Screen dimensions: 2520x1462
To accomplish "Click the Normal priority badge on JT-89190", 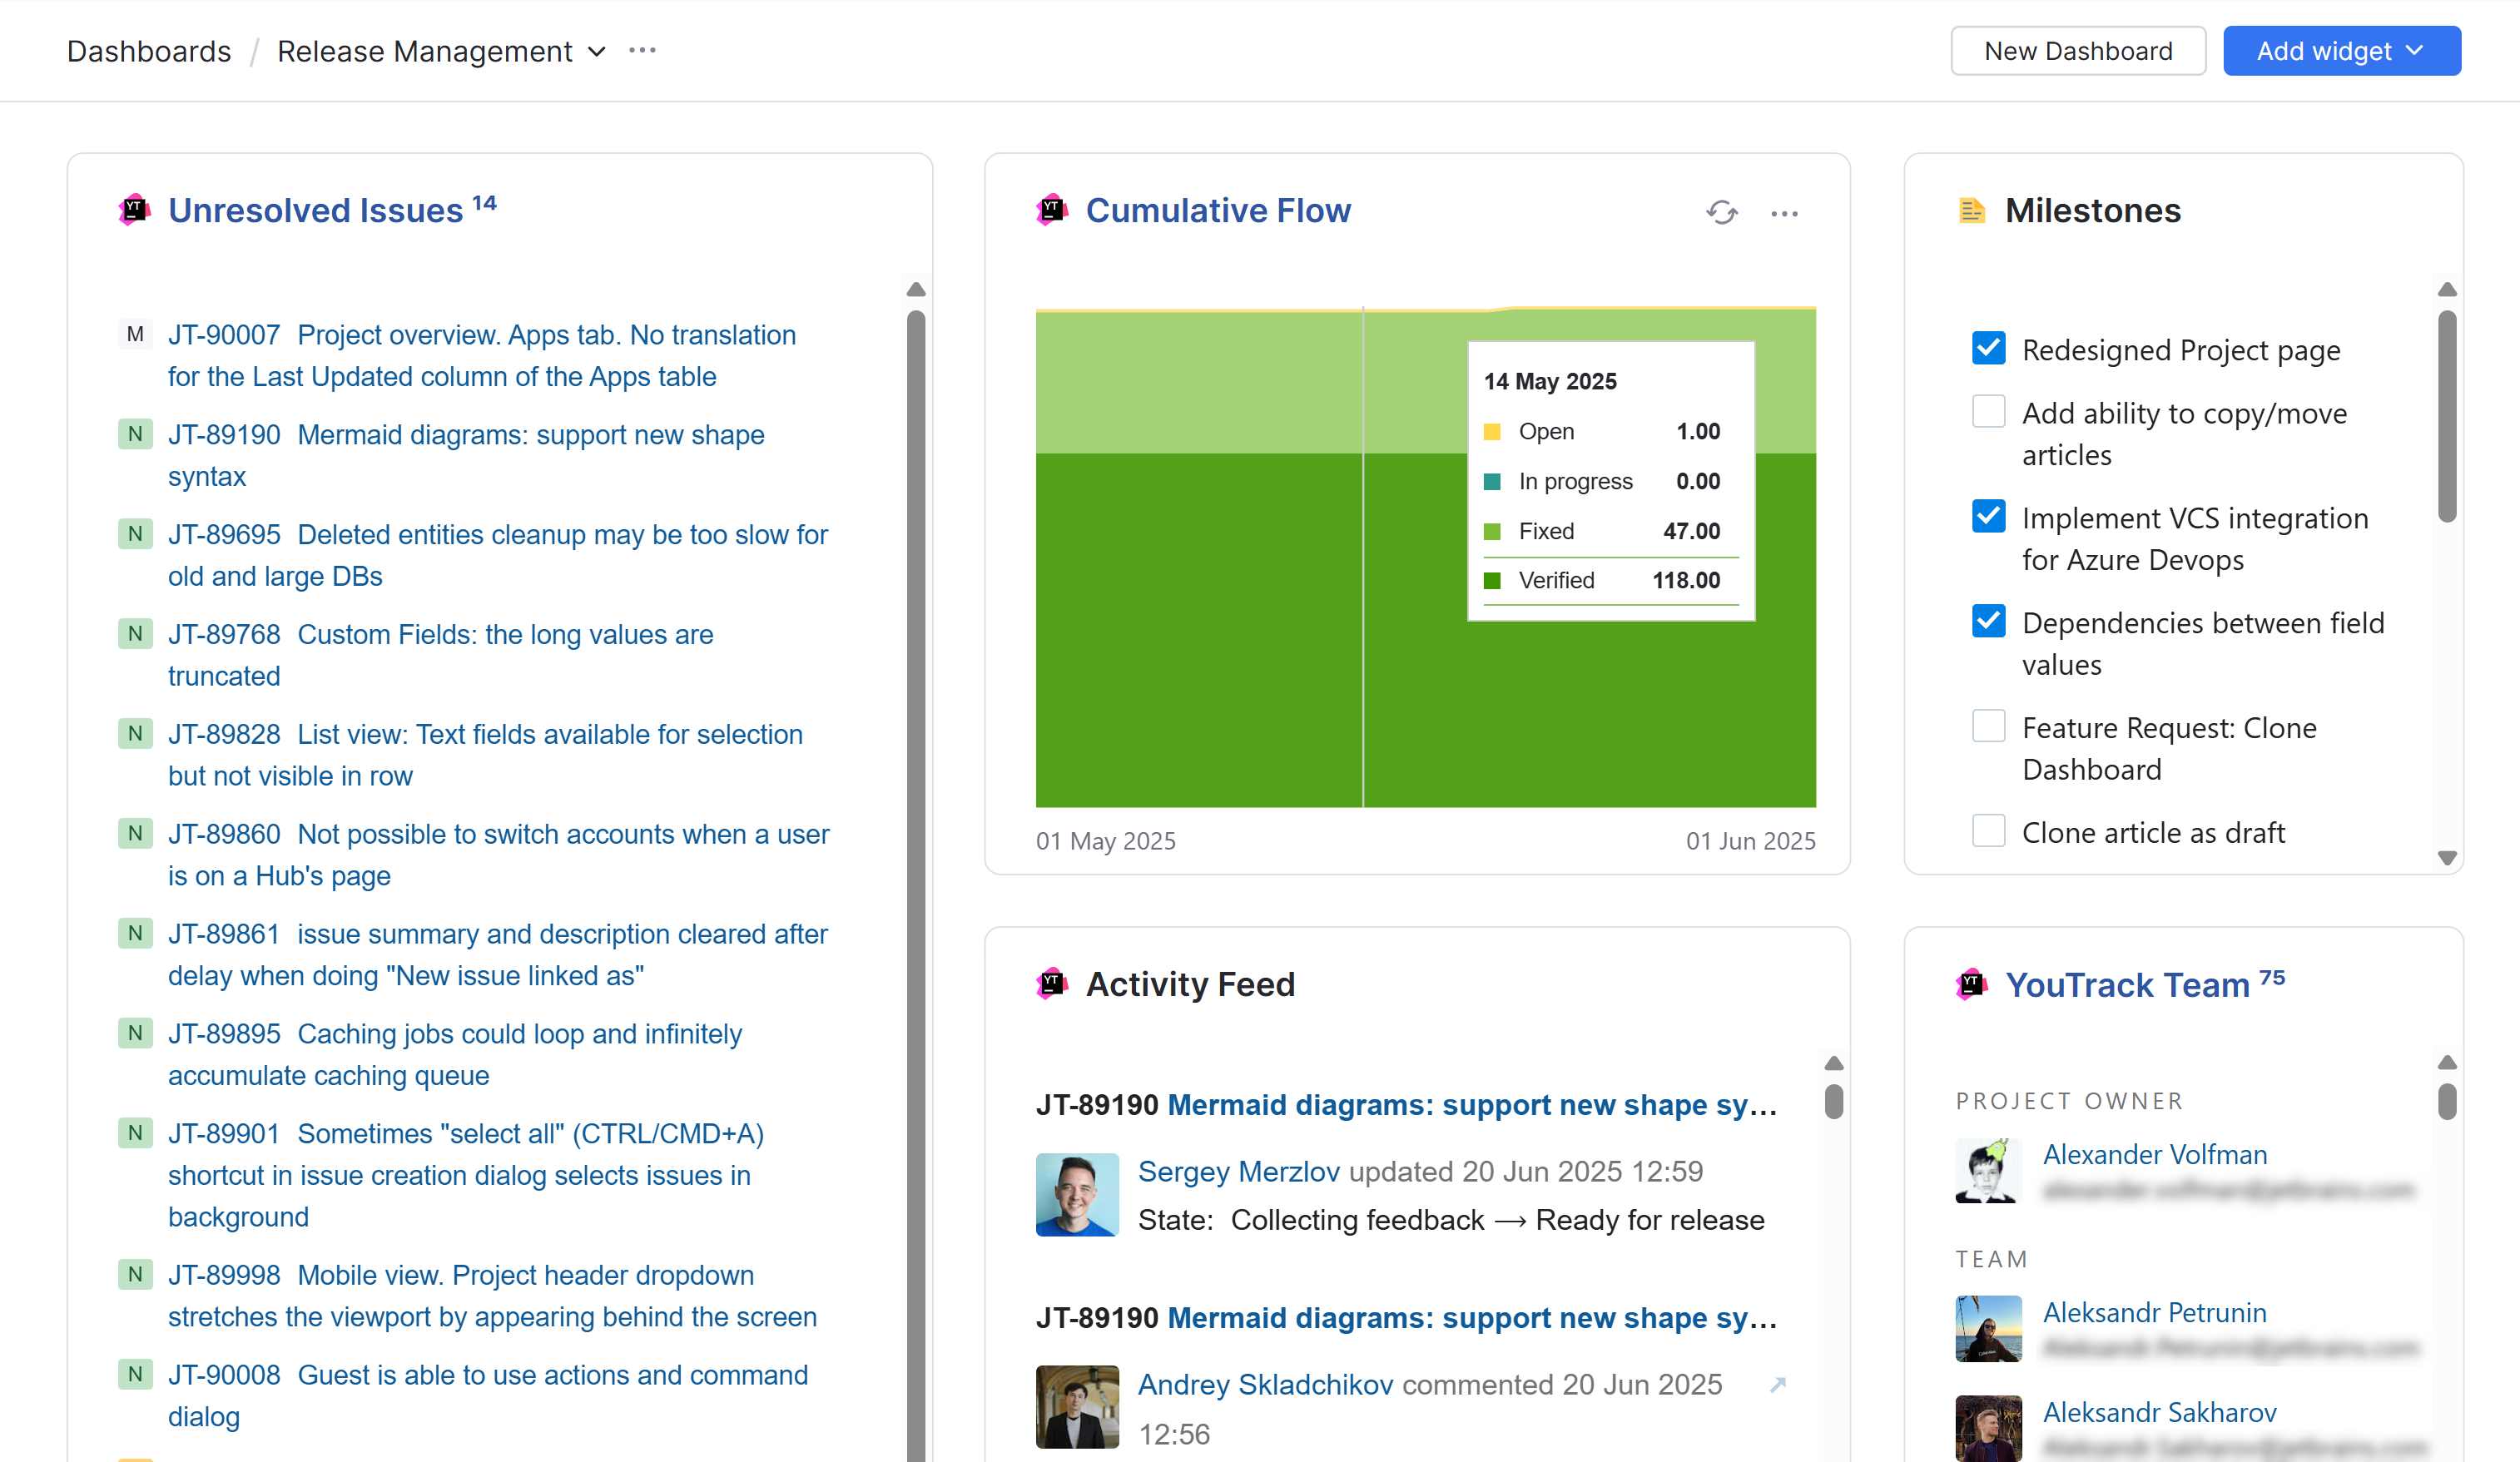I will [x=135, y=434].
